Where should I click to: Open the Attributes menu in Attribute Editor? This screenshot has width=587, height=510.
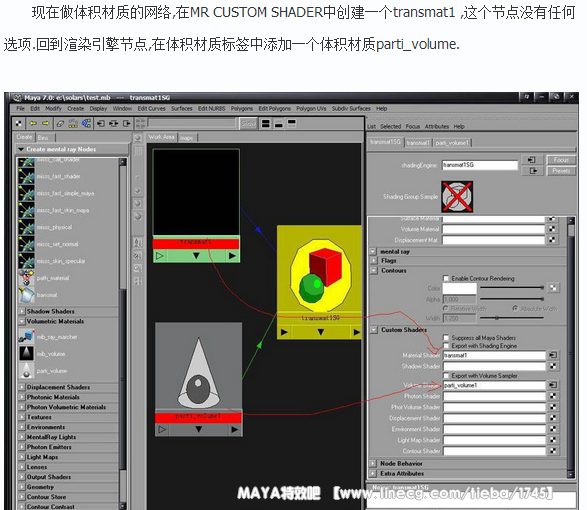point(437,127)
